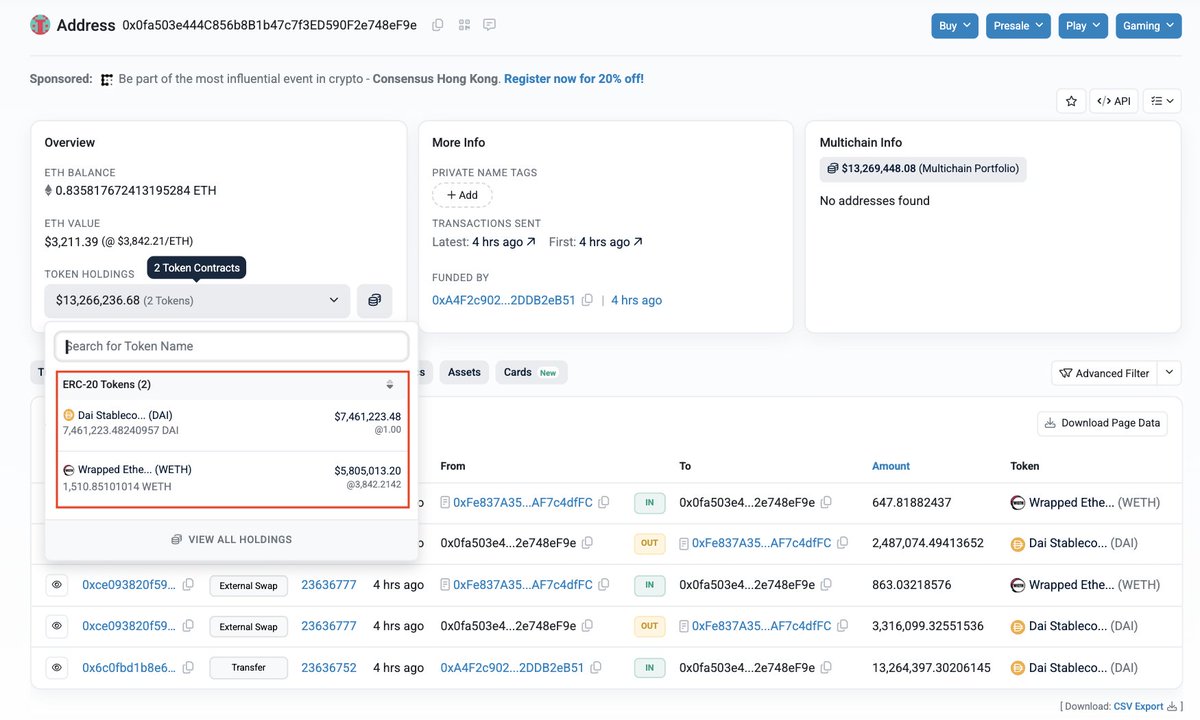Viewport: 1200px width, 720px height.
Task: Open the comment icon next to the address
Action: [x=490, y=25]
